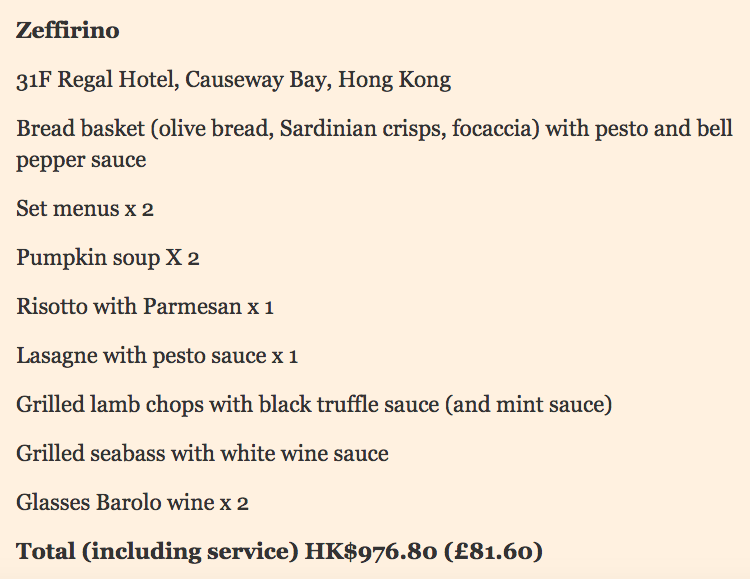
Task: Click the Total including service line
Action: (279, 552)
